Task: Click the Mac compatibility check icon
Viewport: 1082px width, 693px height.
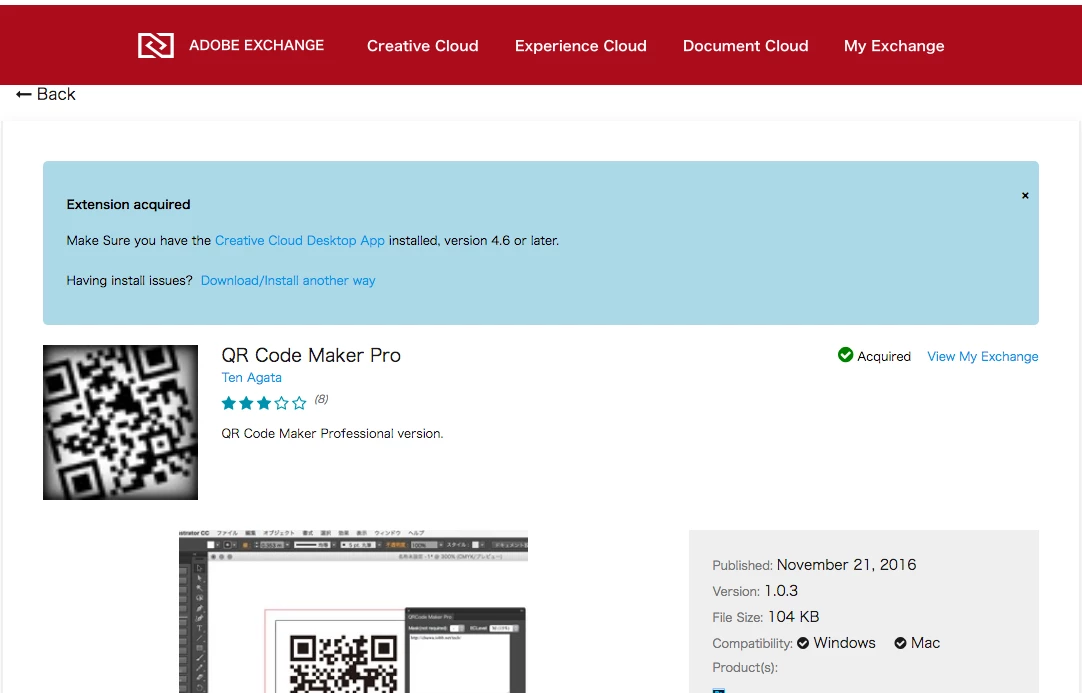Action: [901, 643]
